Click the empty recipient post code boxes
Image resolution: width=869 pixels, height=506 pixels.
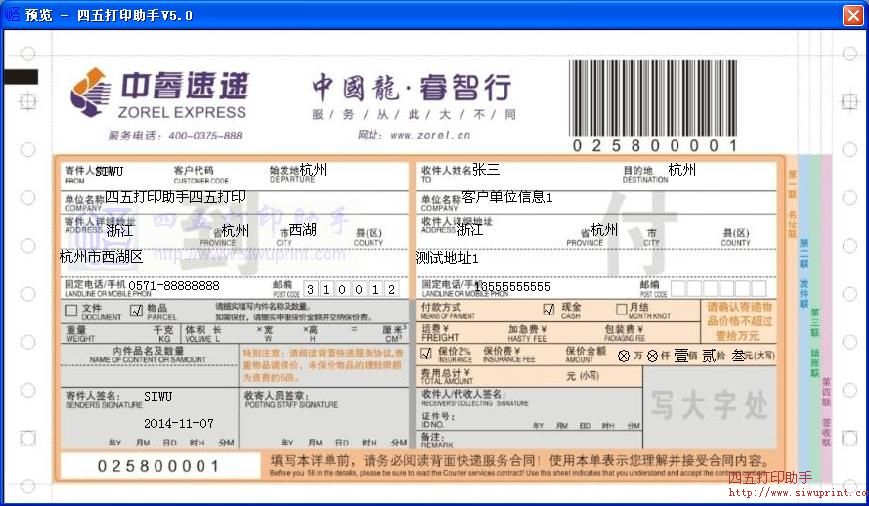click(x=719, y=288)
